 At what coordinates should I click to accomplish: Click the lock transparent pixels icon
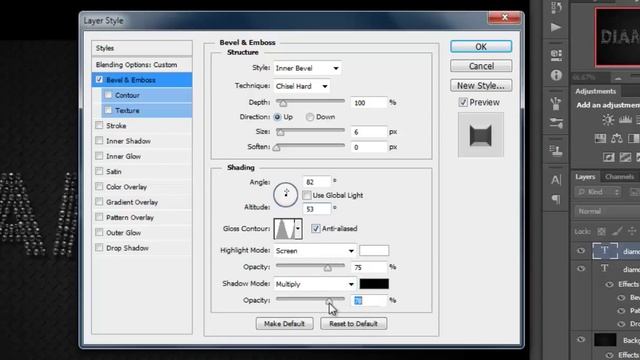(x=601, y=231)
